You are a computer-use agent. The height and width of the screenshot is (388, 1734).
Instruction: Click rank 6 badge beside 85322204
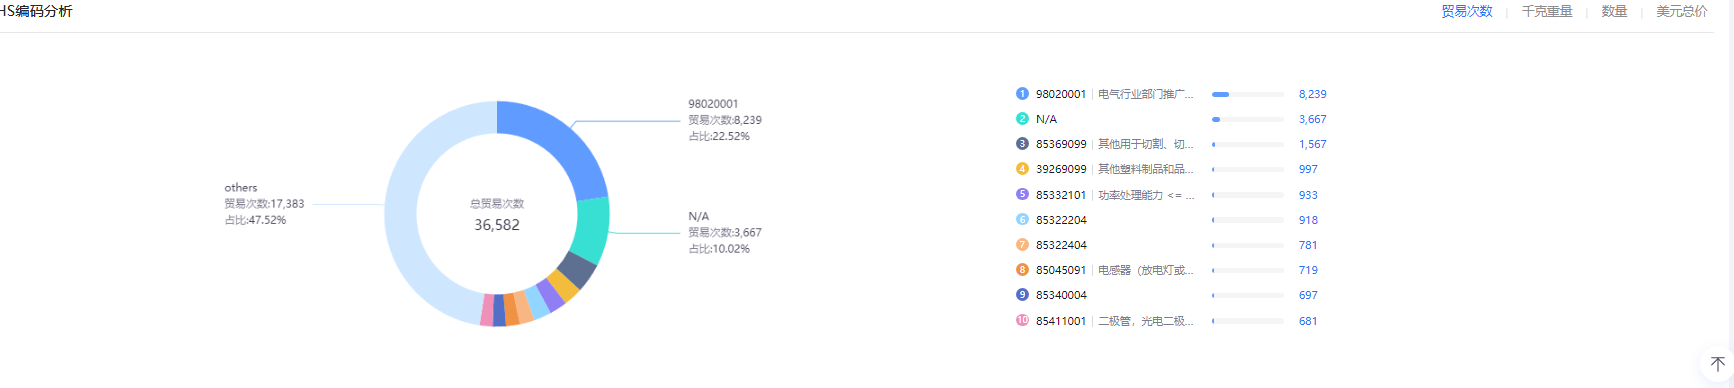(x=1022, y=220)
